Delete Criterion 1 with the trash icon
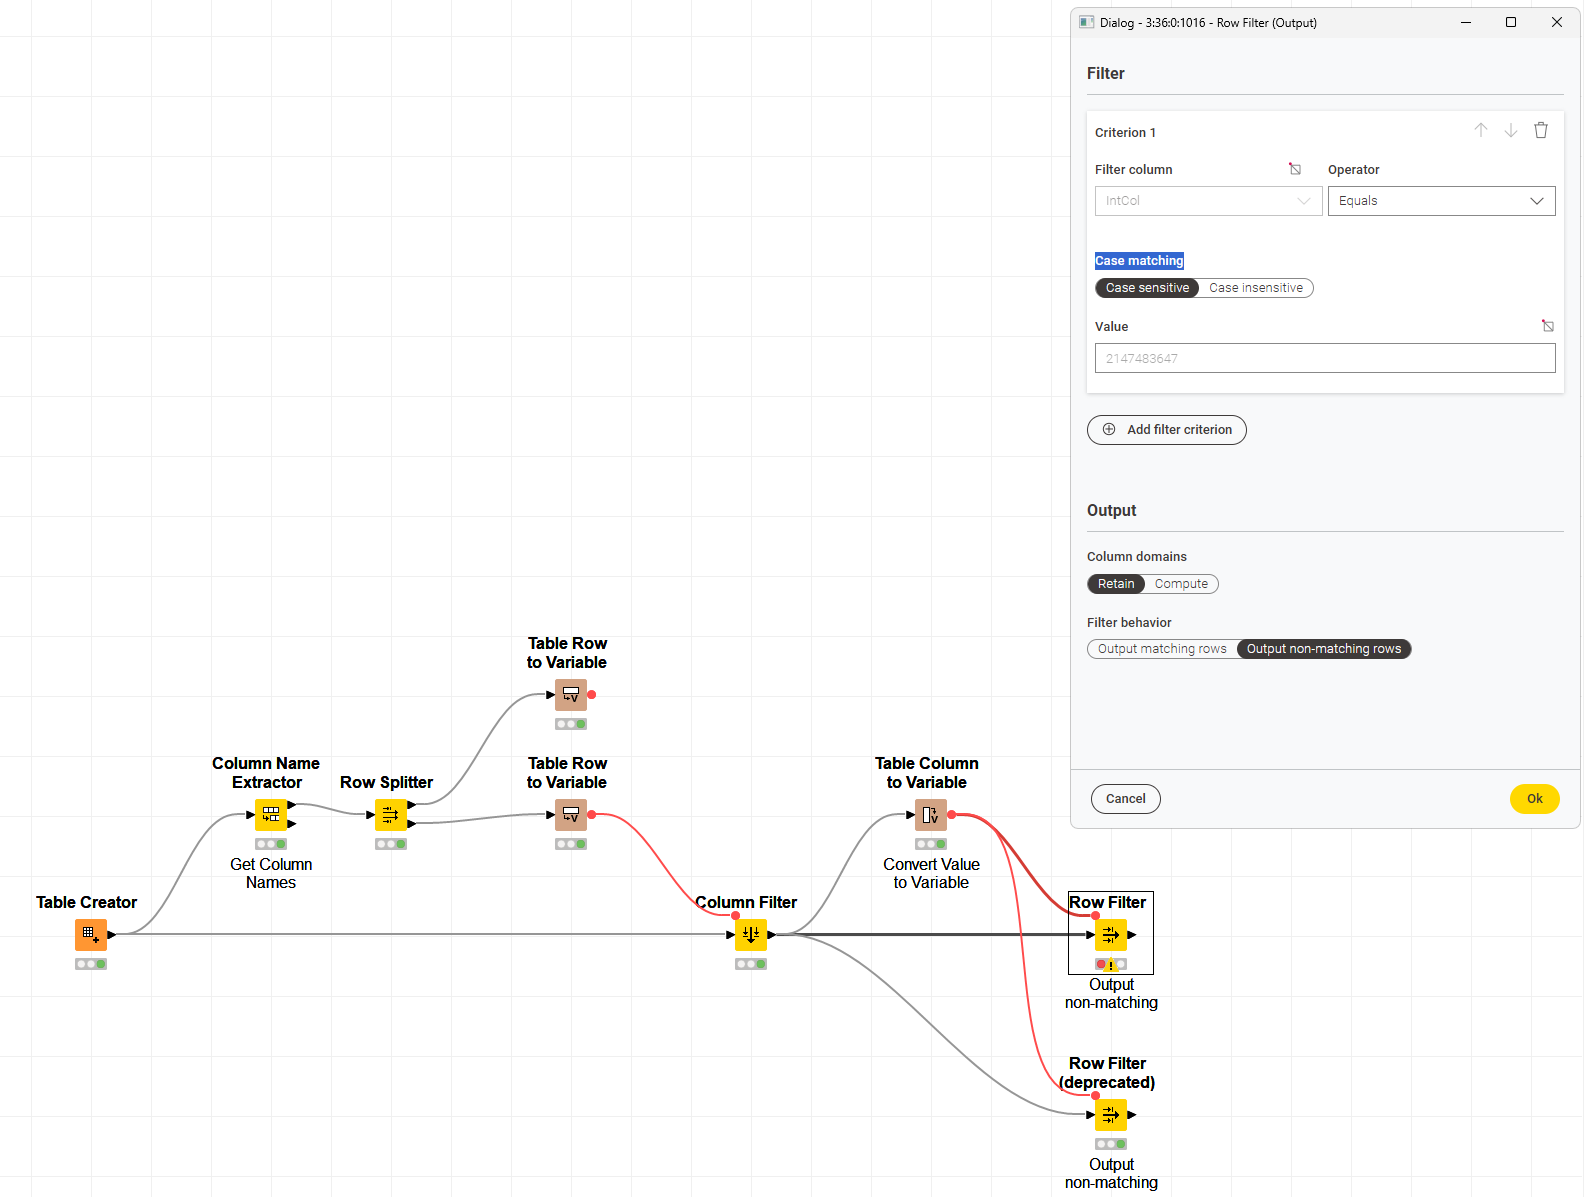The height and width of the screenshot is (1197, 1584). coord(1541,131)
